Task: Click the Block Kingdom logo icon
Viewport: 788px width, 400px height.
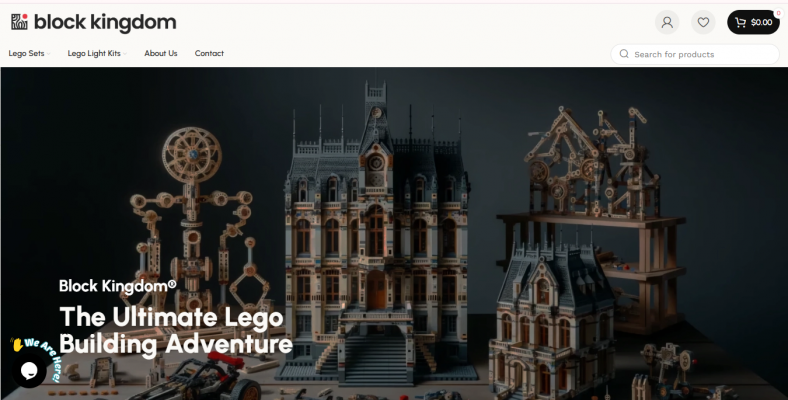Action: (20, 22)
